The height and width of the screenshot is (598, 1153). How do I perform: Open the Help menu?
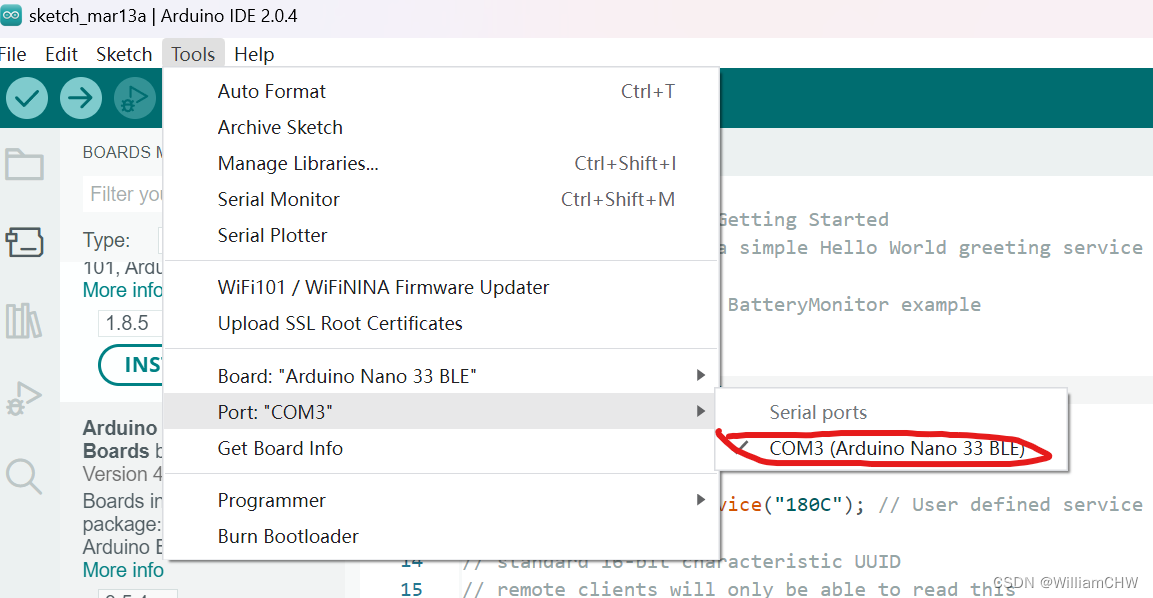pyautogui.click(x=254, y=54)
